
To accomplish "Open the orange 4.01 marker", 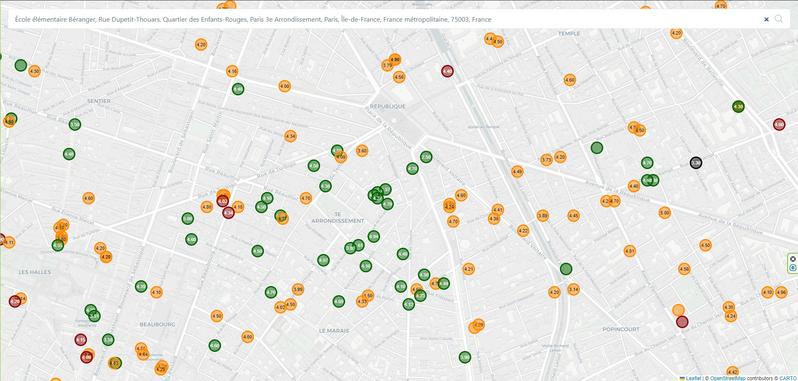I will click(630, 251).
